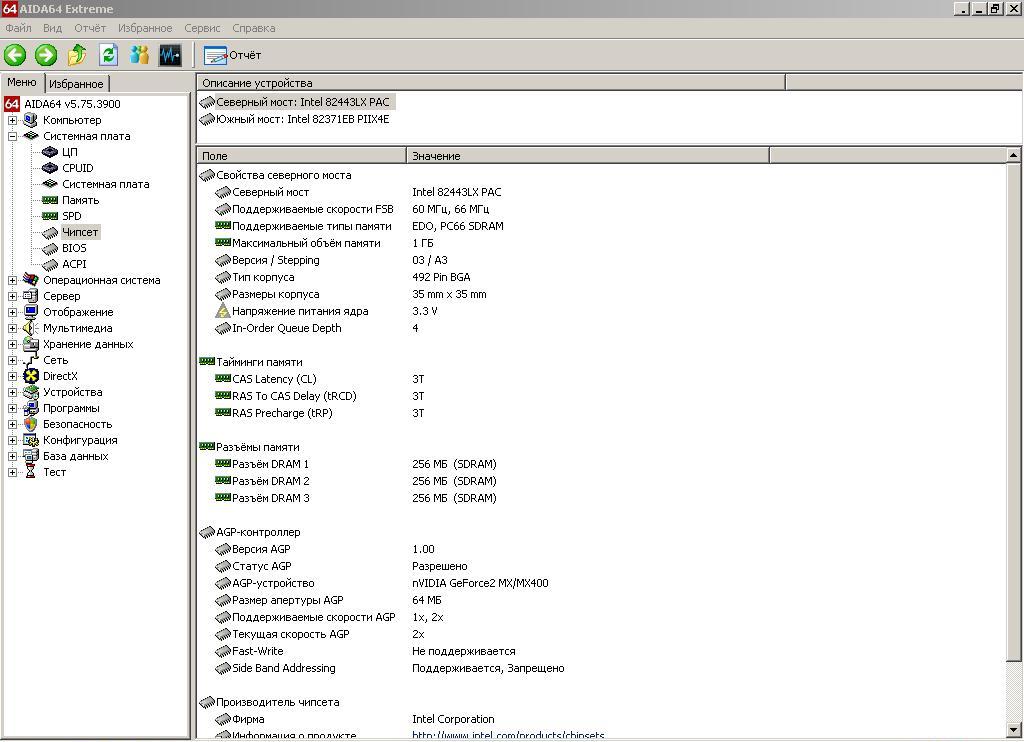Image resolution: width=1024 pixels, height=742 pixels.
Task: Select the ЦП tree item
Action: click(x=70, y=152)
